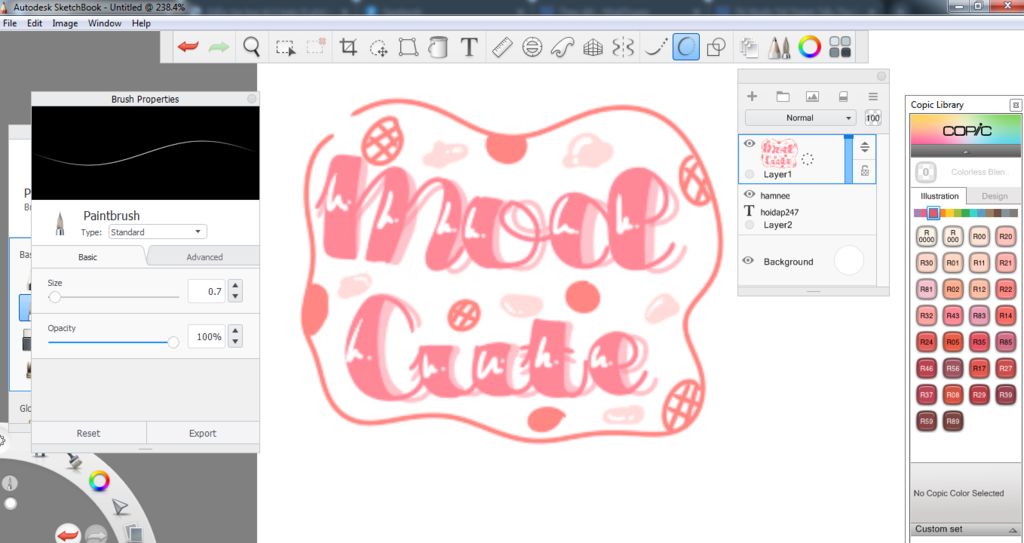Clear the layer with eraser icon
The image size is (1024, 543).
click(843, 97)
